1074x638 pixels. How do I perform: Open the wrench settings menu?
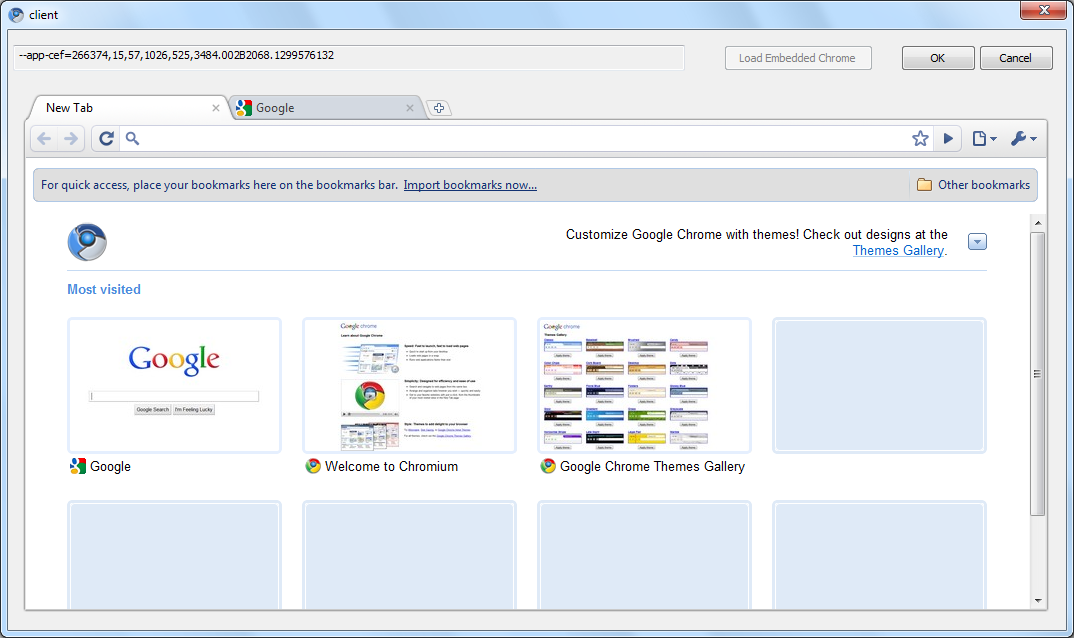tap(1023, 139)
